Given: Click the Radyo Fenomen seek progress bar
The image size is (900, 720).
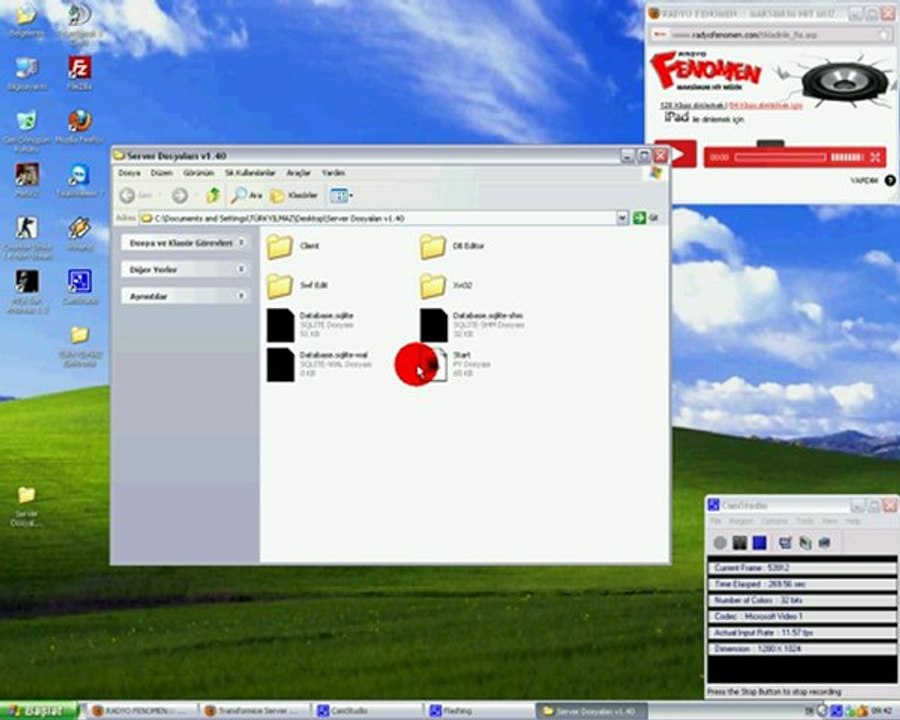Looking at the screenshot, I should (x=780, y=157).
